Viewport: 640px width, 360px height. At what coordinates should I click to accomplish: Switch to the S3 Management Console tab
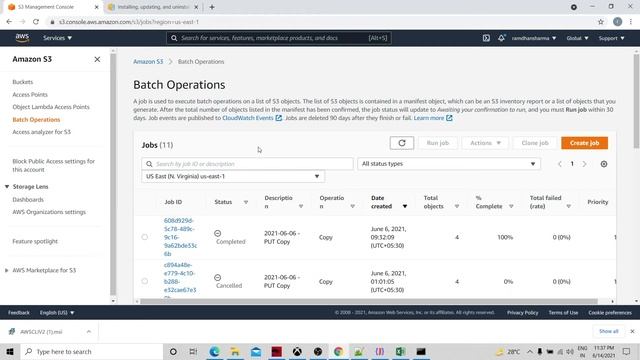(x=52, y=7)
